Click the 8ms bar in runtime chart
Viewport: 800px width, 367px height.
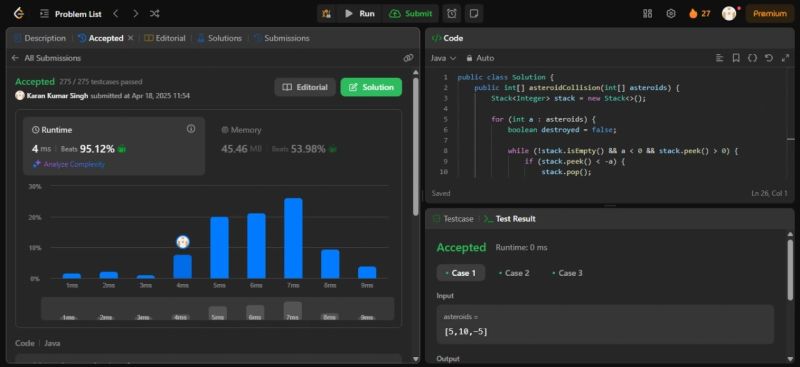330,264
